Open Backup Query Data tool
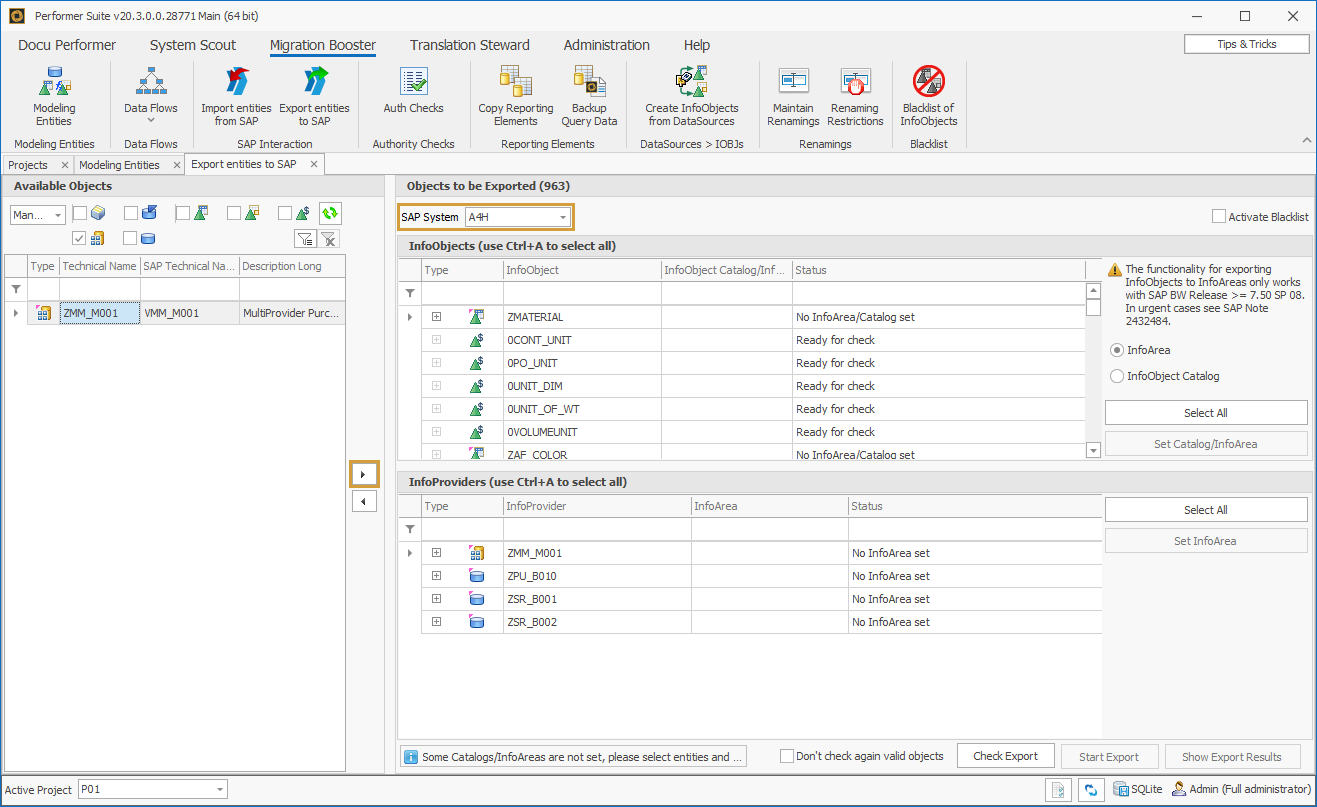 pyautogui.click(x=589, y=95)
